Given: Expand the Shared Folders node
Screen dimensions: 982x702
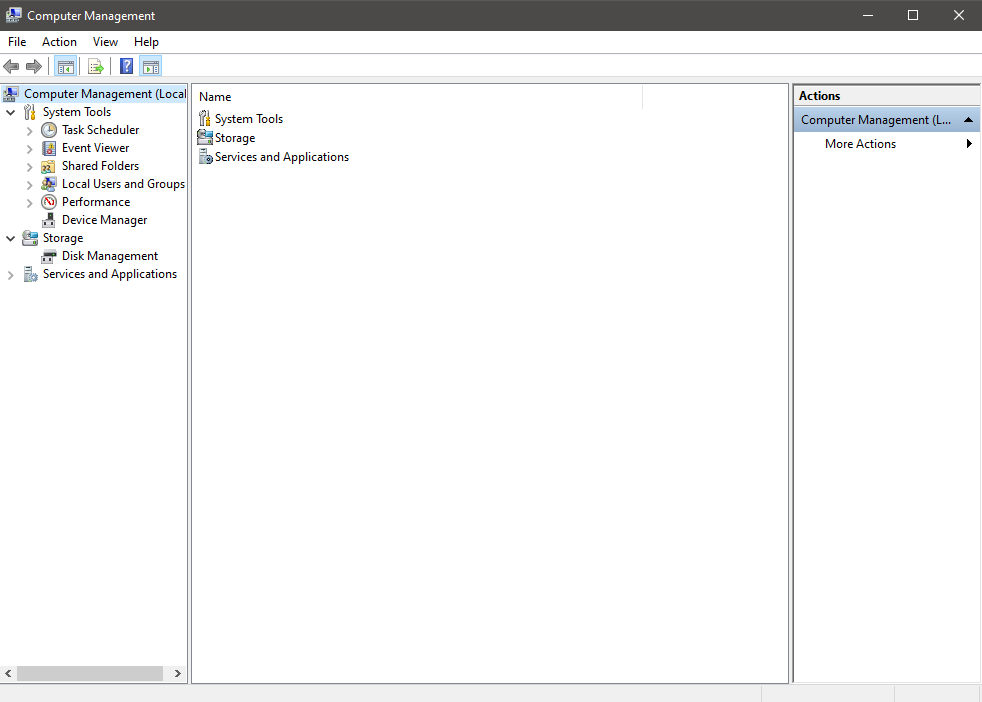Looking at the screenshot, I should pyautogui.click(x=29, y=167).
